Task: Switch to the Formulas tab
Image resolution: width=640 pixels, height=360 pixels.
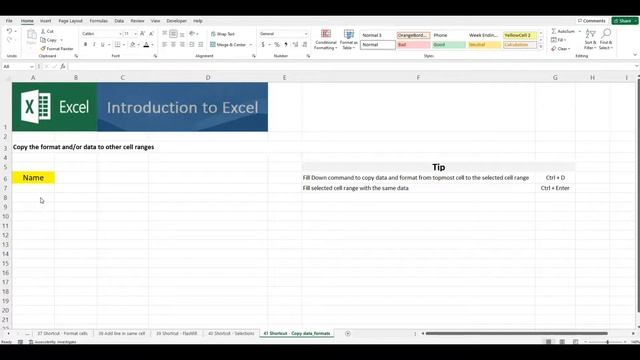Action: tap(98, 21)
